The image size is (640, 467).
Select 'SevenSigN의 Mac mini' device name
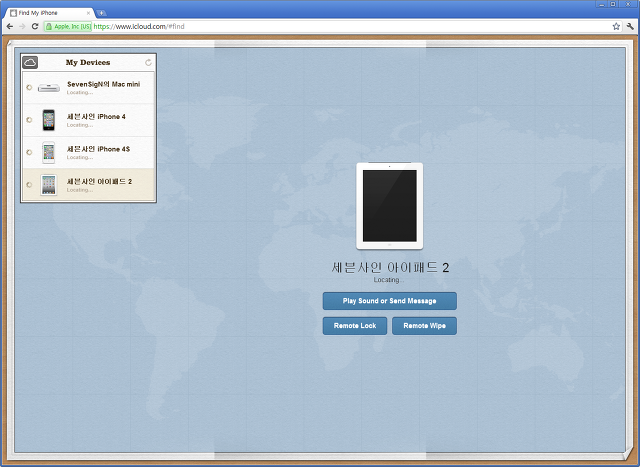[104, 84]
